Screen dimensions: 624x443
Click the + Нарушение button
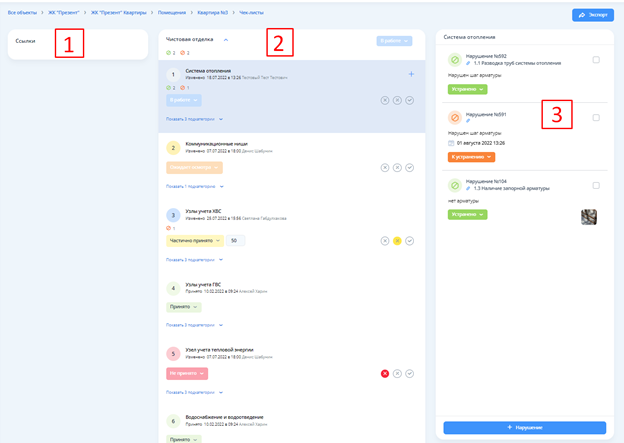tap(525, 427)
